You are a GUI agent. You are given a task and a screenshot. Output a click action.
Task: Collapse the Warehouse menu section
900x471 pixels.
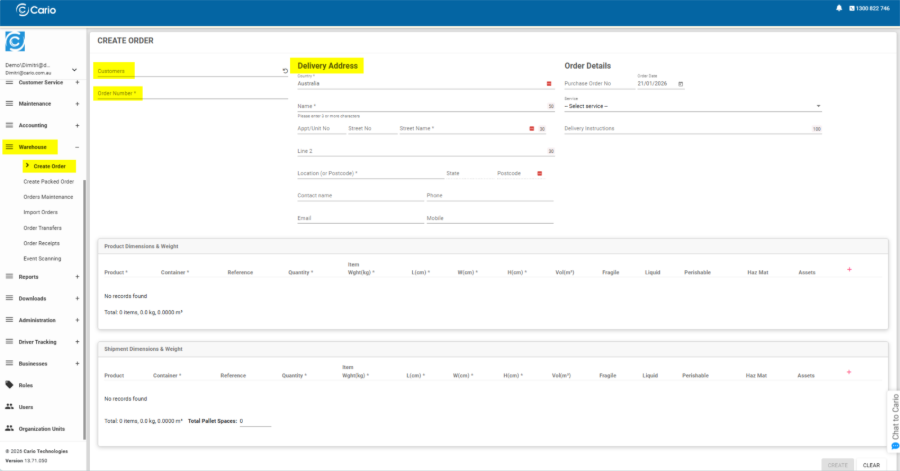(x=77, y=147)
